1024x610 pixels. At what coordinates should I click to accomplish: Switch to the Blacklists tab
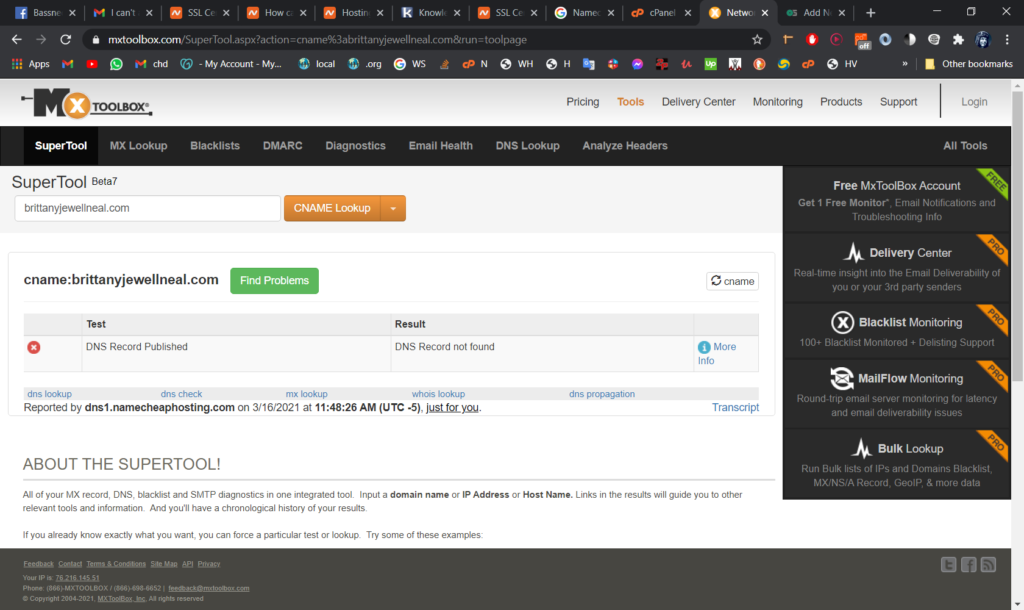(215, 146)
